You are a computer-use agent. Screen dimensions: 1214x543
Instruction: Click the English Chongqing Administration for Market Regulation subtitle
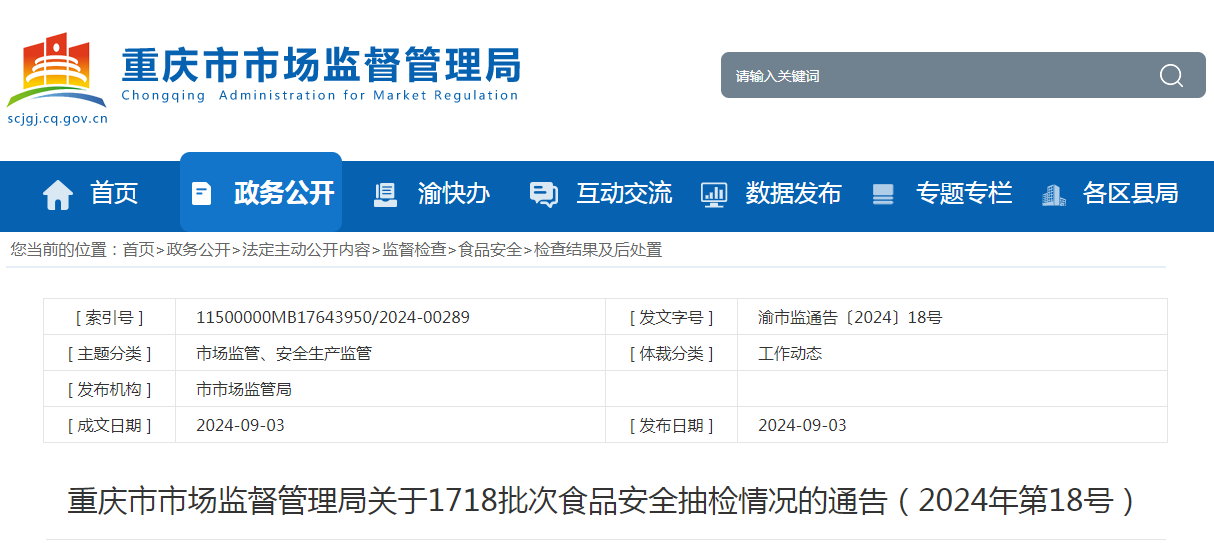click(x=320, y=96)
